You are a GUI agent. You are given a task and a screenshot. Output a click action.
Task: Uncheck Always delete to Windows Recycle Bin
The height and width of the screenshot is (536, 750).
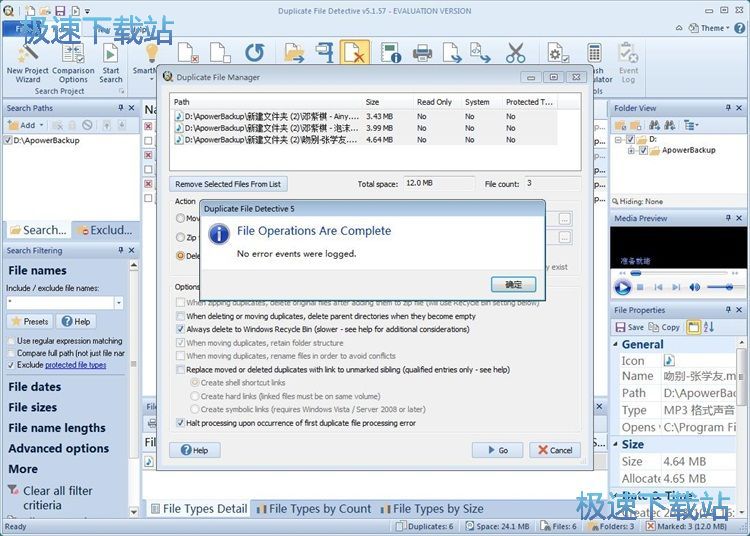coord(180,329)
